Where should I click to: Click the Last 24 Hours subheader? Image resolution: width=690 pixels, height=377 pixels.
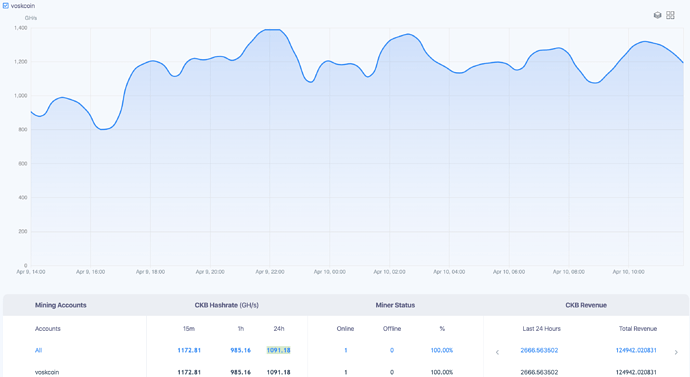click(x=542, y=329)
